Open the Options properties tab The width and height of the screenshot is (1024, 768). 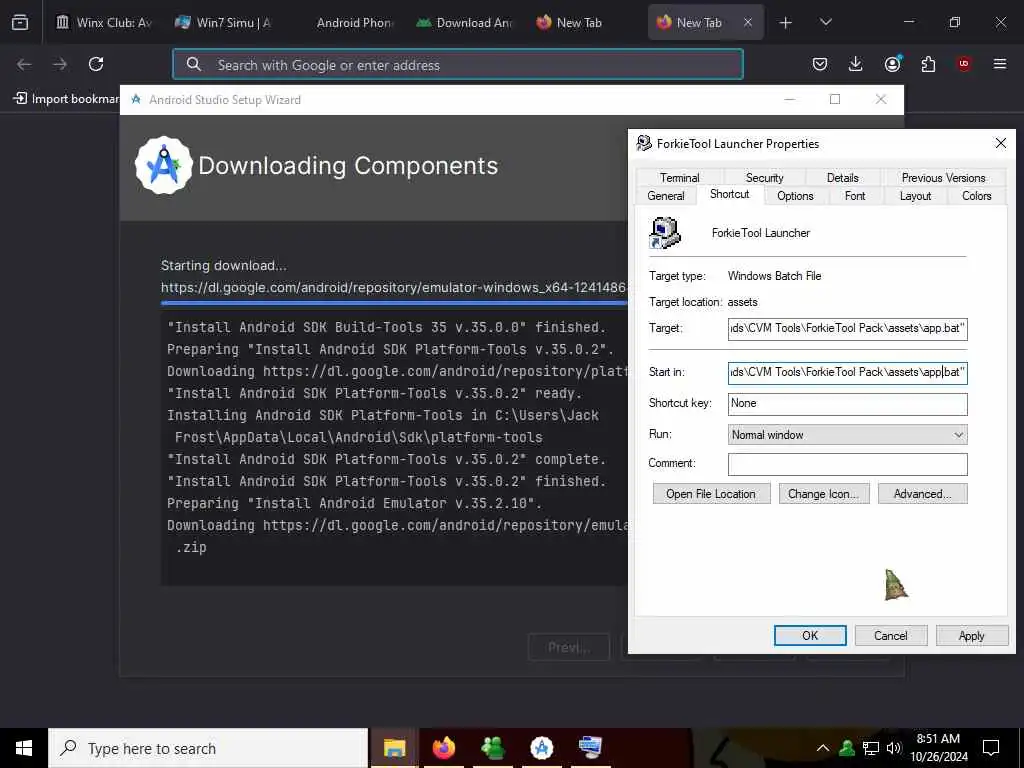[x=795, y=196]
